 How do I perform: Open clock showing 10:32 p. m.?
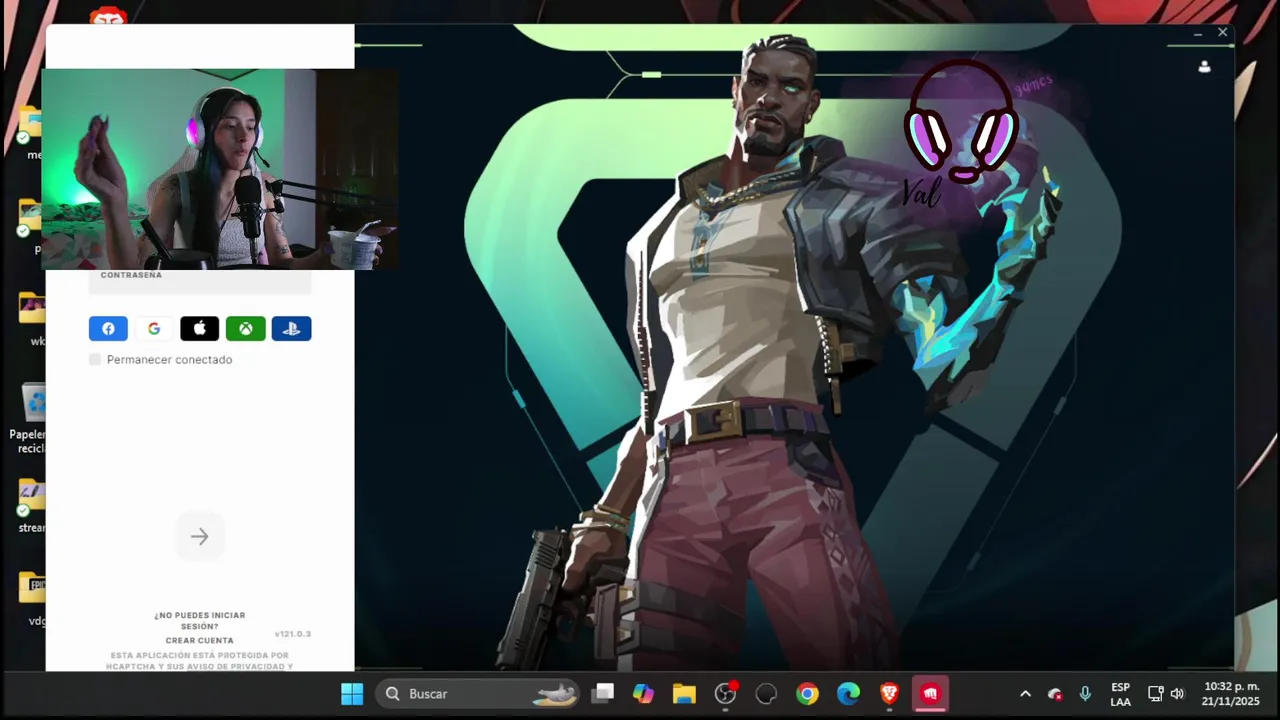tap(1231, 694)
